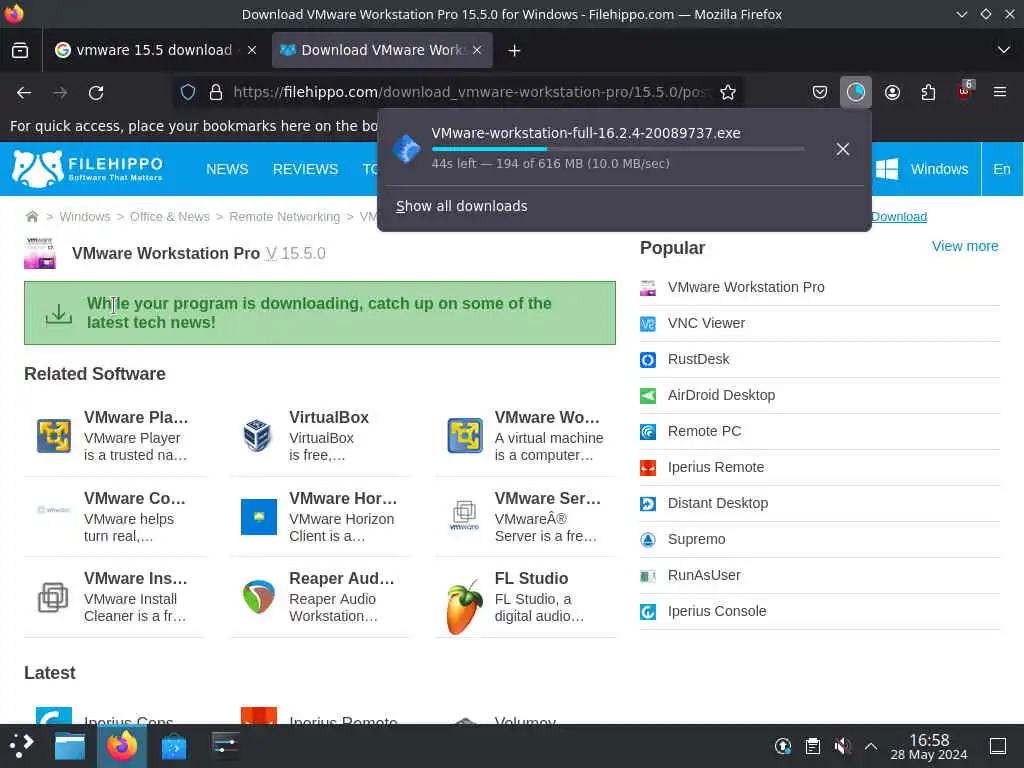Select the Download VMware Workstation tab

[382, 50]
